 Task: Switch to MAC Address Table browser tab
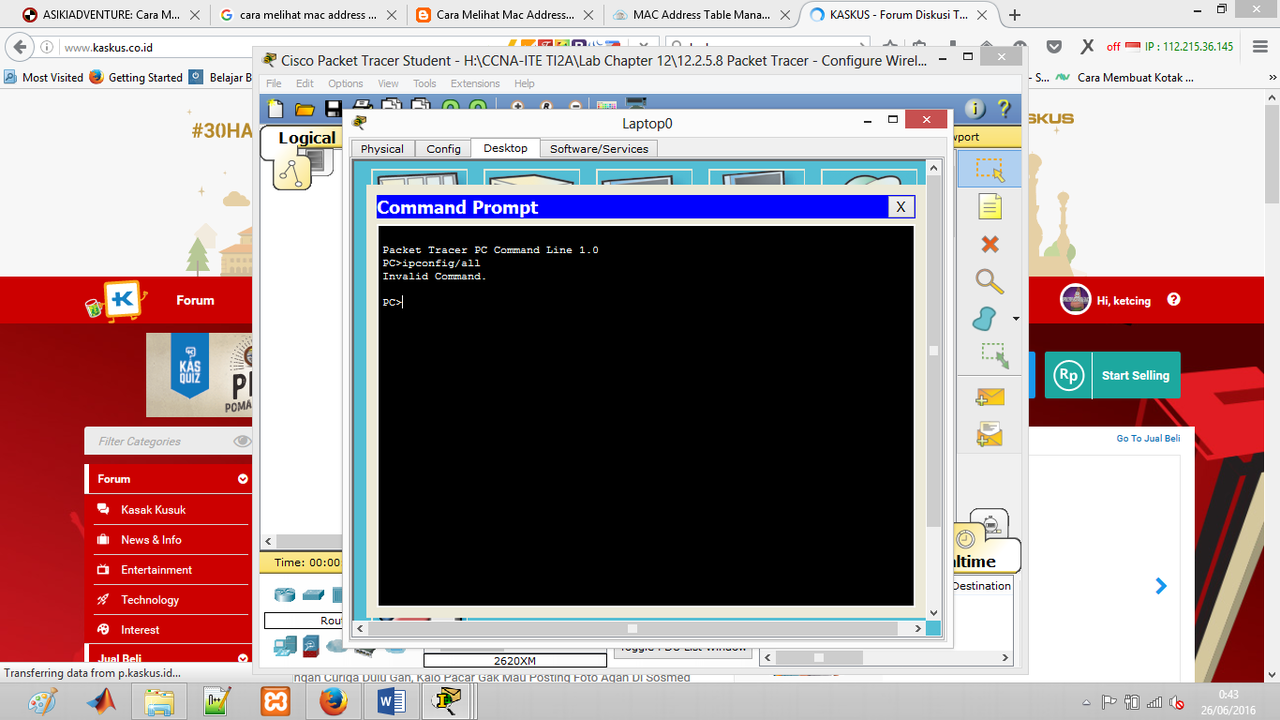pos(701,15)
